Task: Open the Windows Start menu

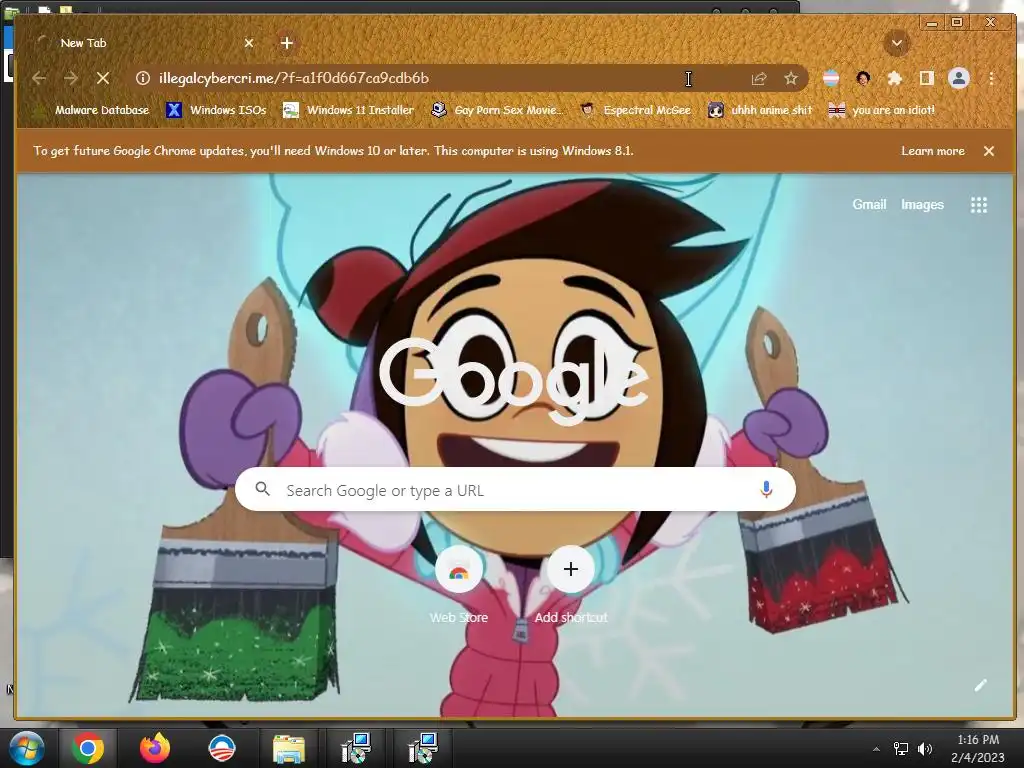Action: (26, 748)
